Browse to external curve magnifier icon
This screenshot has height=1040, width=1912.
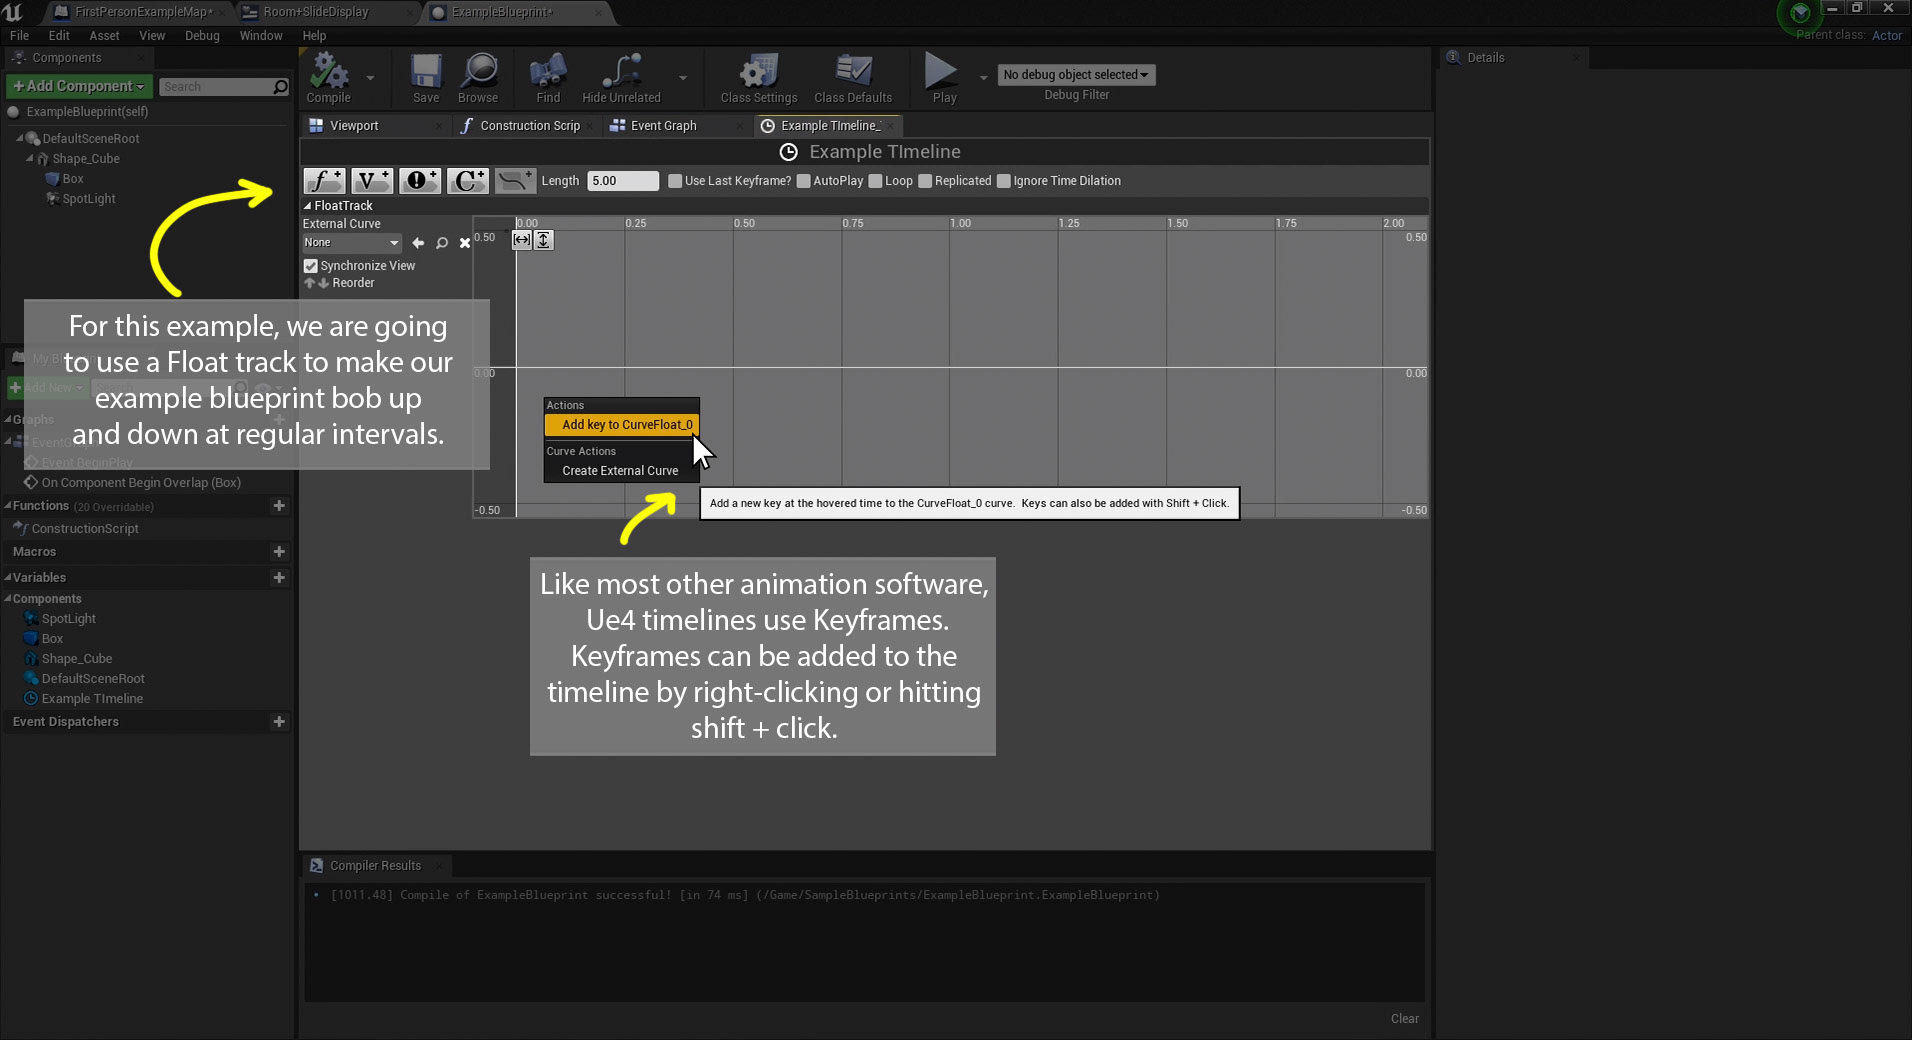(x=442, y=243)
